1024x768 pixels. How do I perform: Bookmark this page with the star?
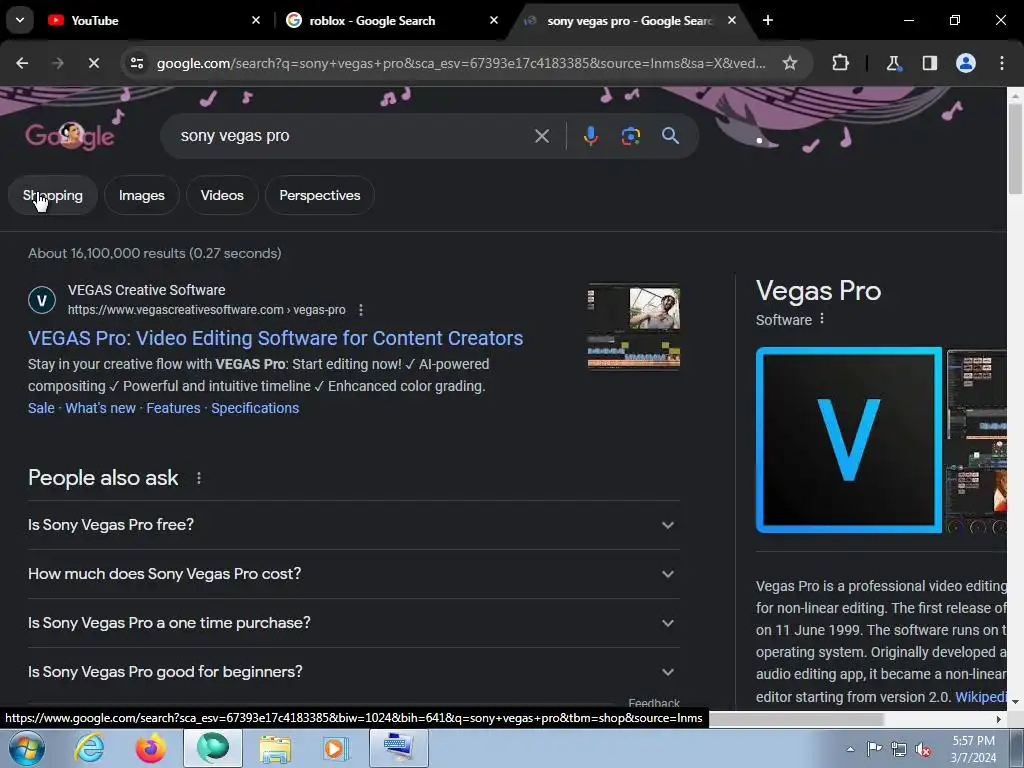coord(790,63)
